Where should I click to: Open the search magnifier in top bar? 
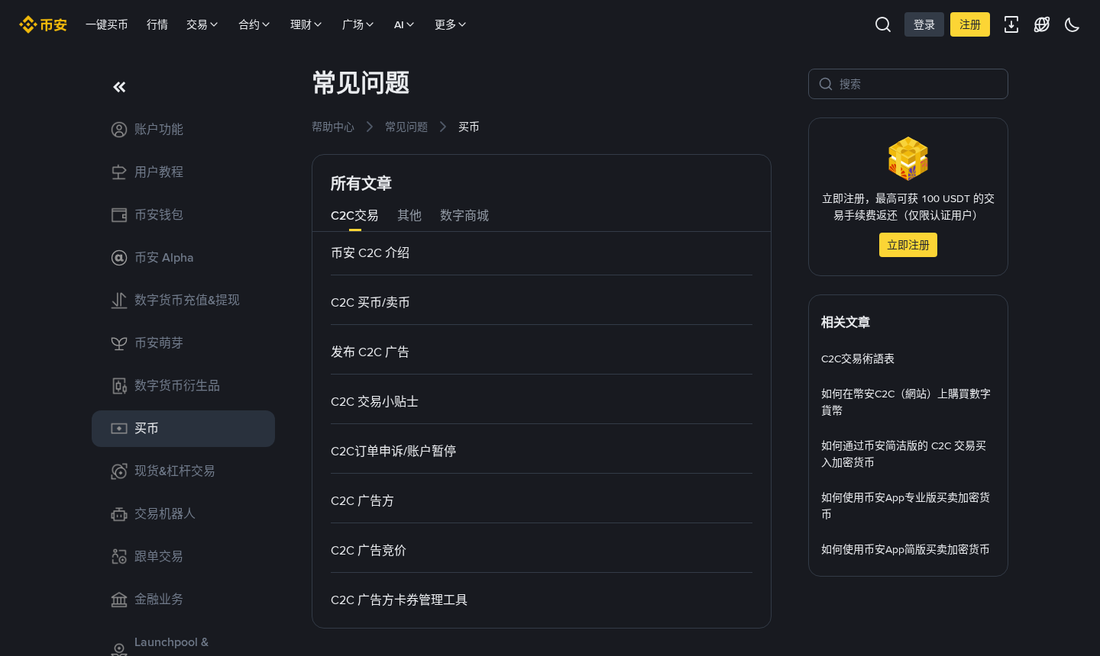pyautogui.click(x=883, y=25)
